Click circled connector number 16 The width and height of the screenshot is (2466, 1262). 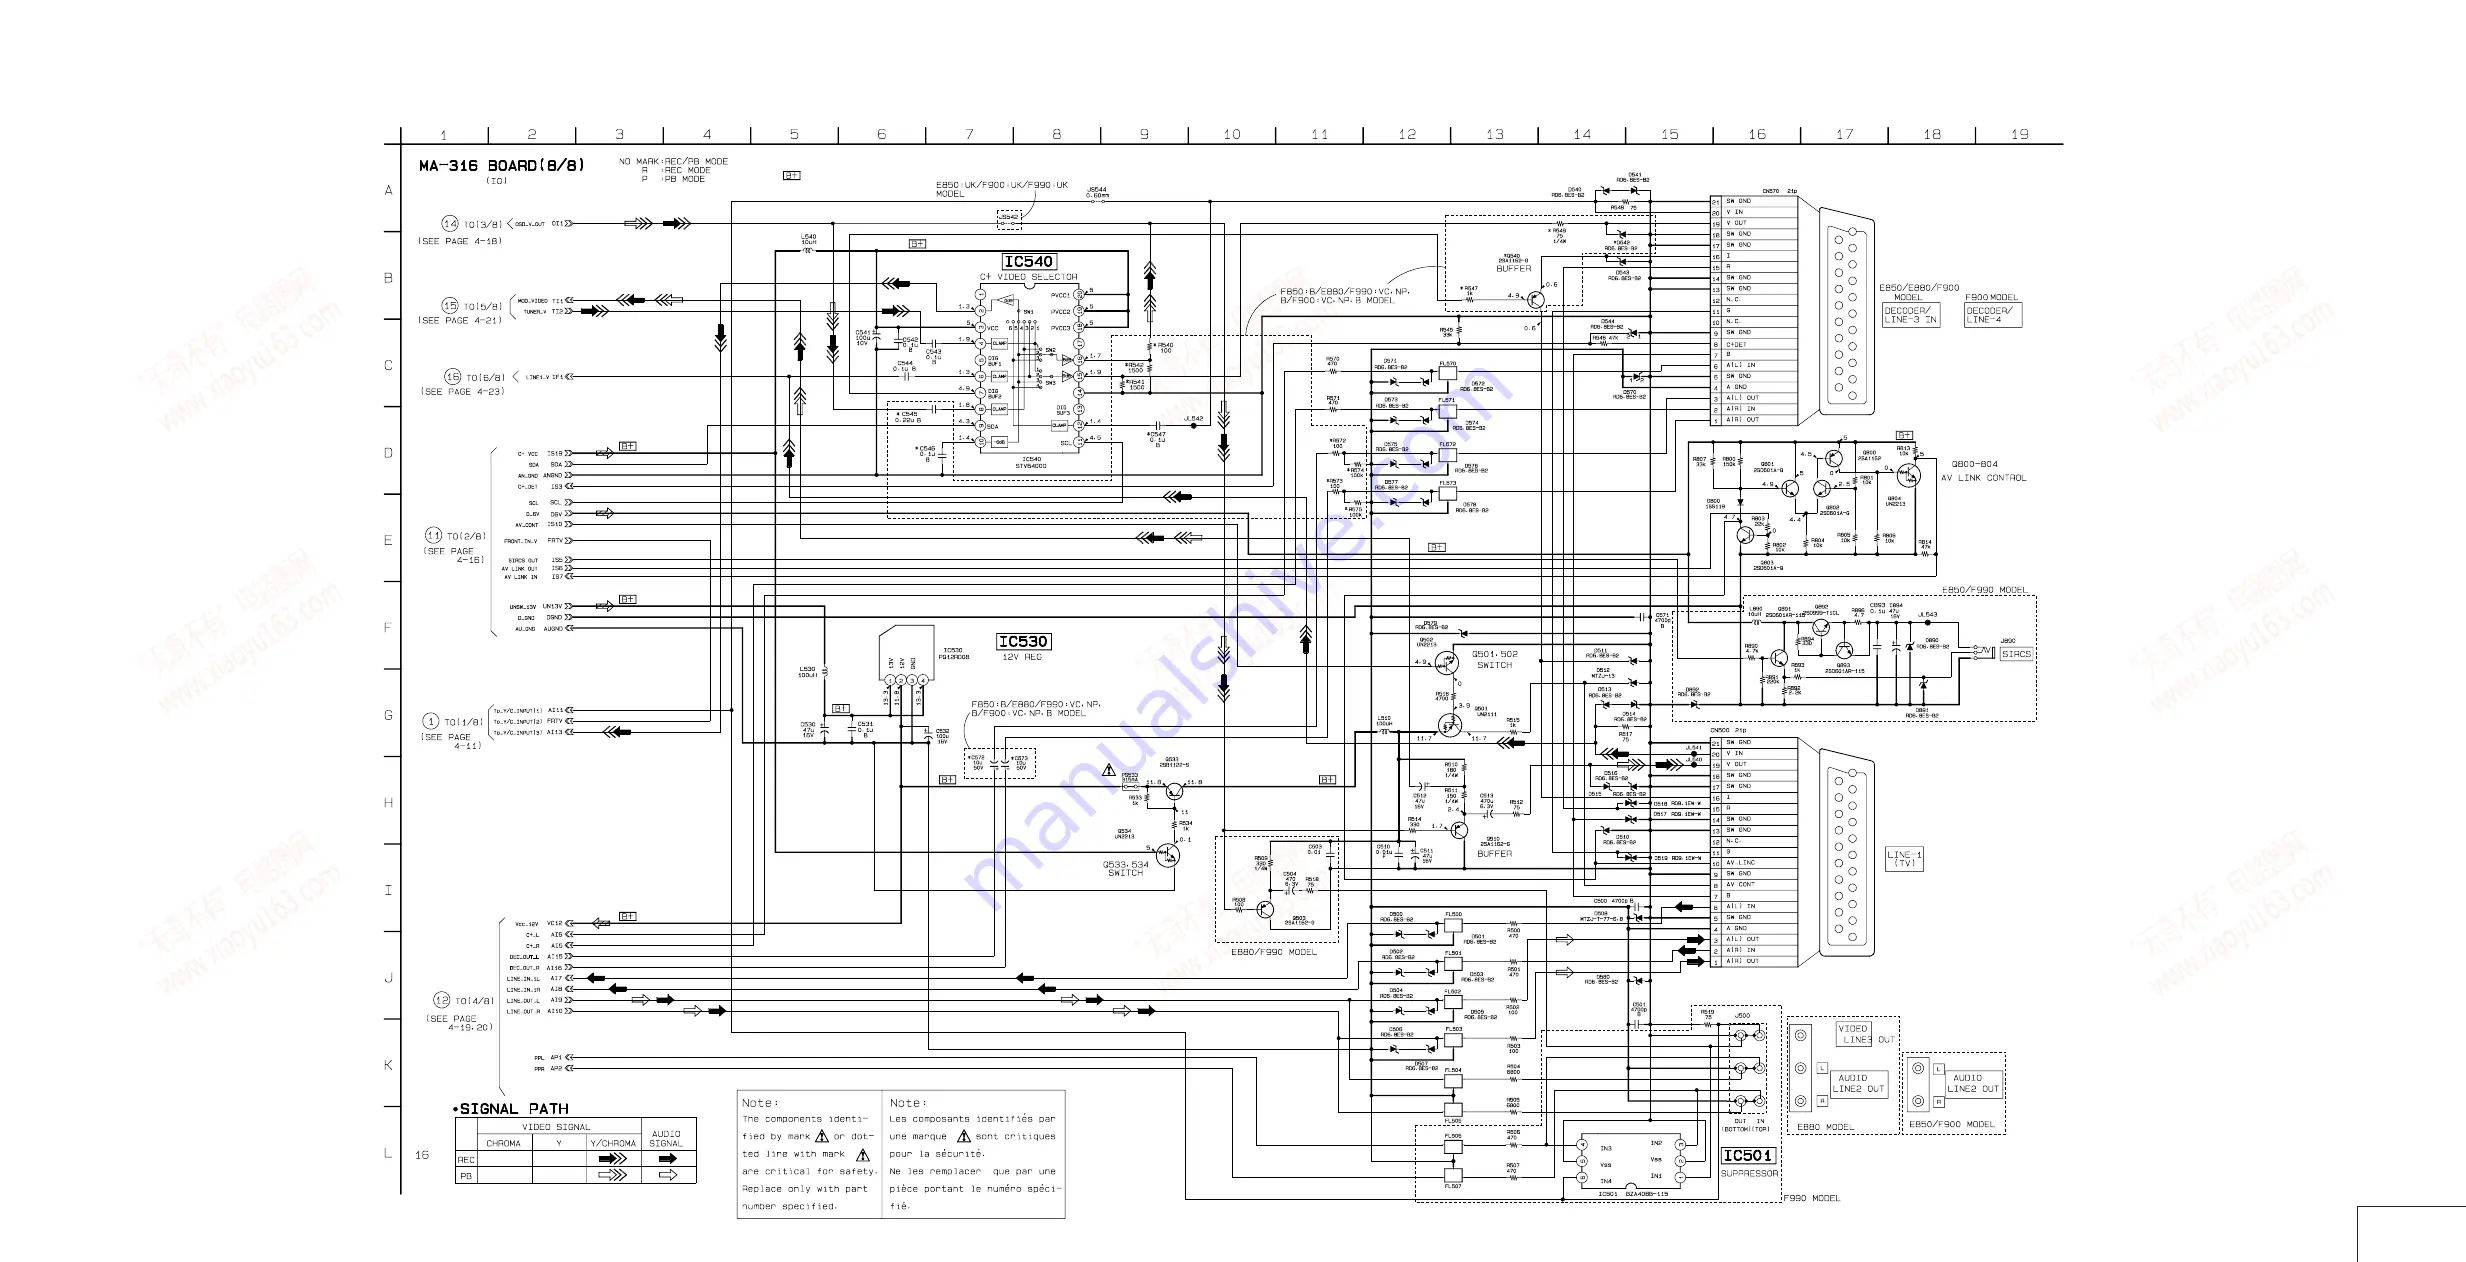[453, 377]
